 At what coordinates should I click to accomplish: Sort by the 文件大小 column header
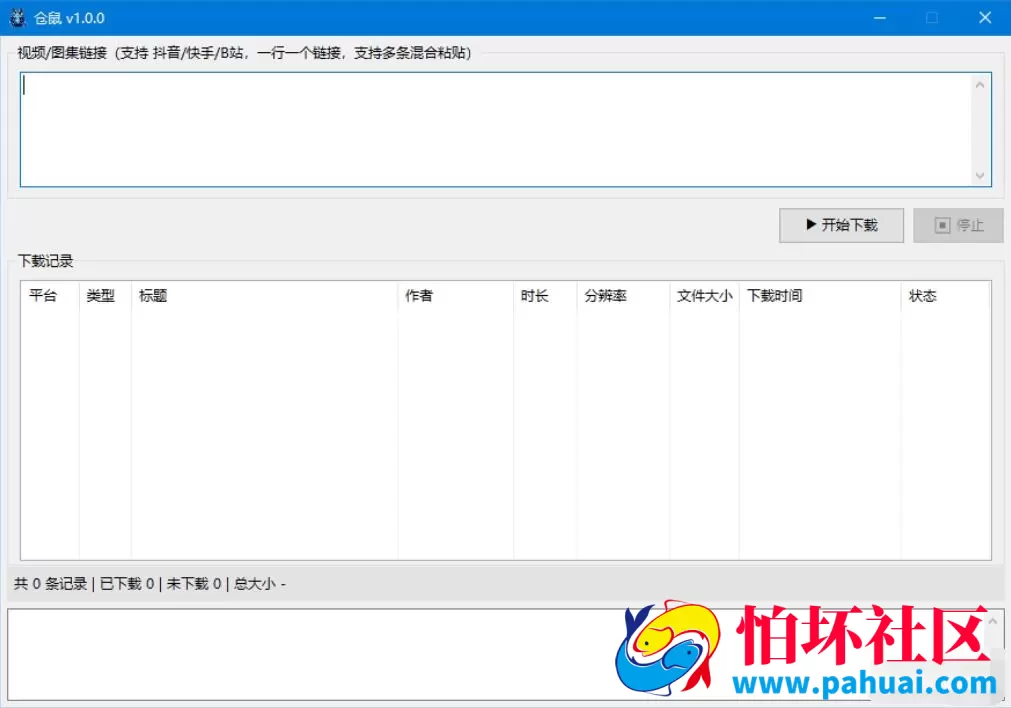[705, 296]
